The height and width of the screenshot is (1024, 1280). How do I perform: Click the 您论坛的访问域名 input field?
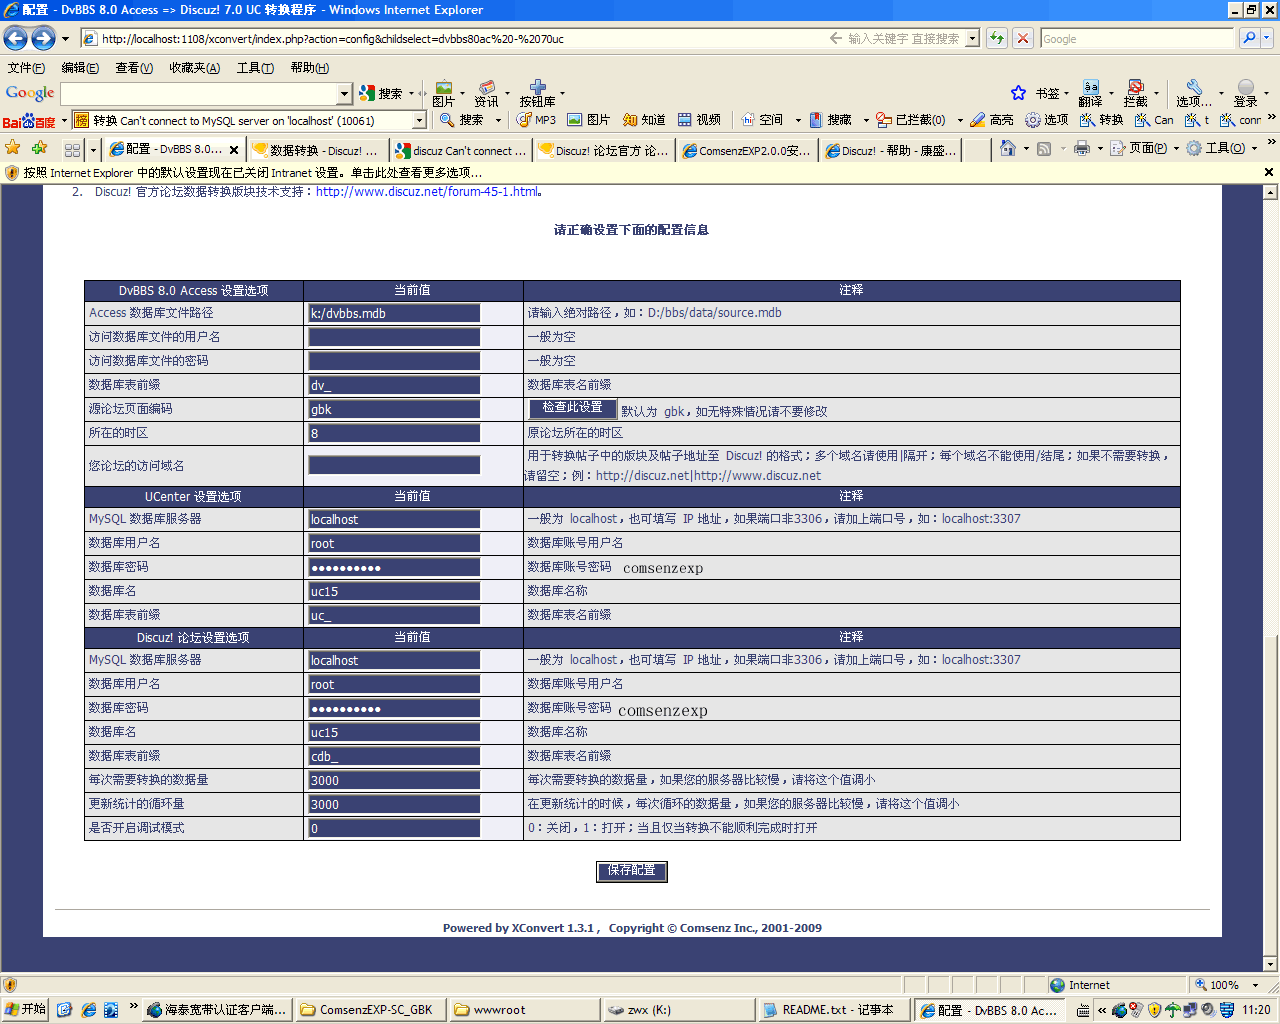tap(394, 465)
